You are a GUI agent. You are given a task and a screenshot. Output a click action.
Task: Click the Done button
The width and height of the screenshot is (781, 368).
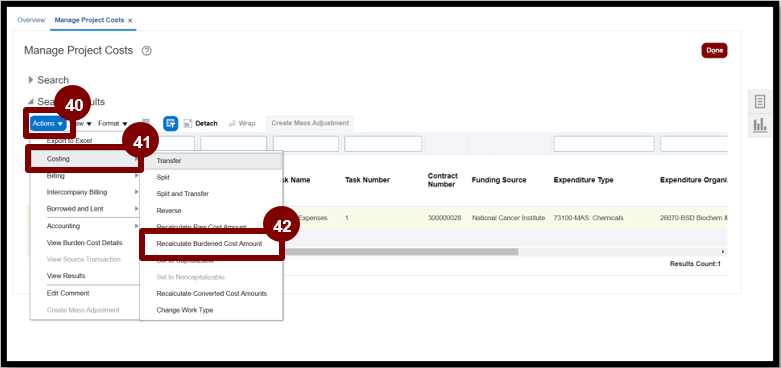pos(714,50)
